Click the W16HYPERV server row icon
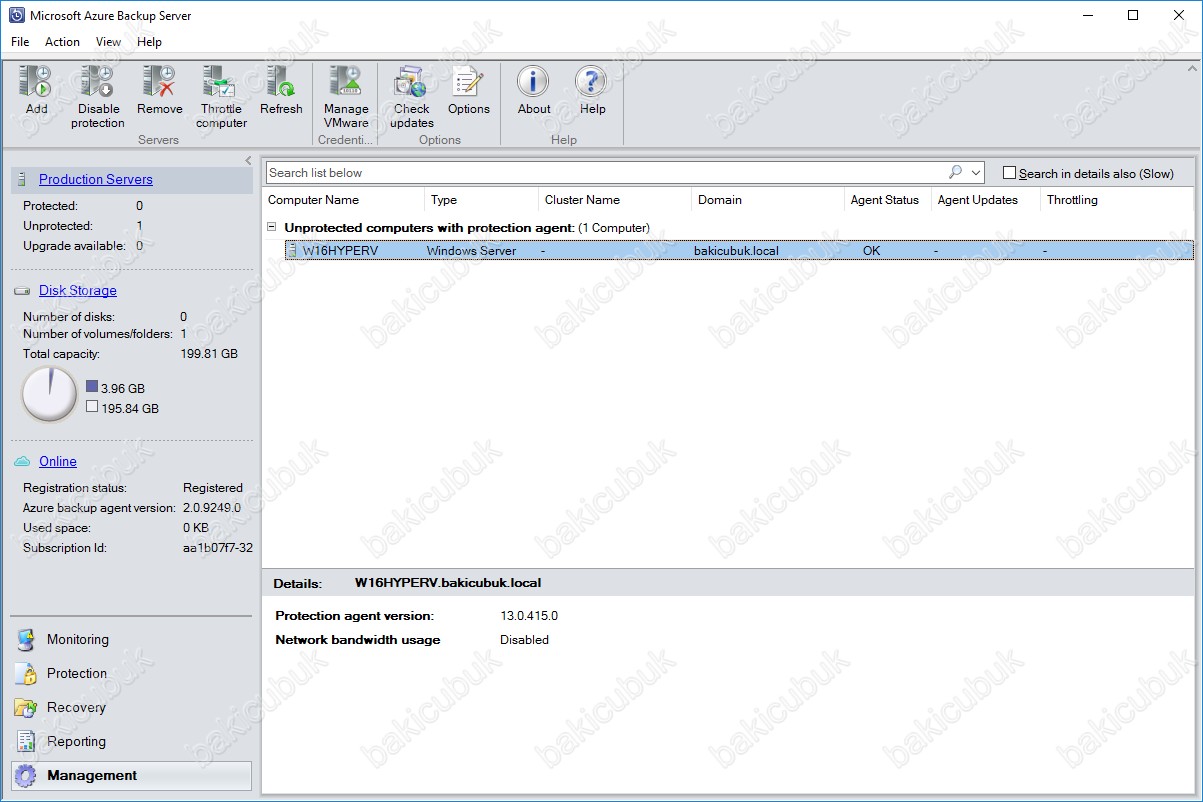This screenshot has width=1203, height=802. coord(292,251)
